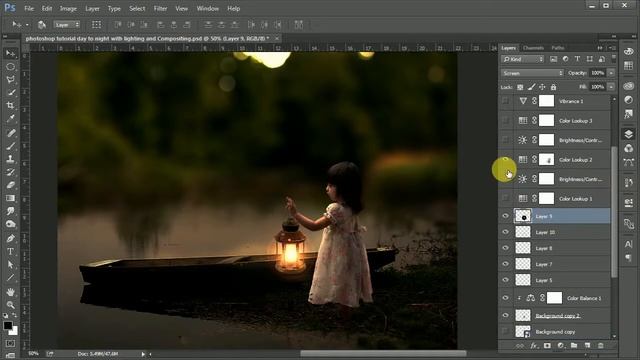Click the Layers stack icon in right dock
Image resolution: width=640 pixels, height=360 pixels.
629,134
